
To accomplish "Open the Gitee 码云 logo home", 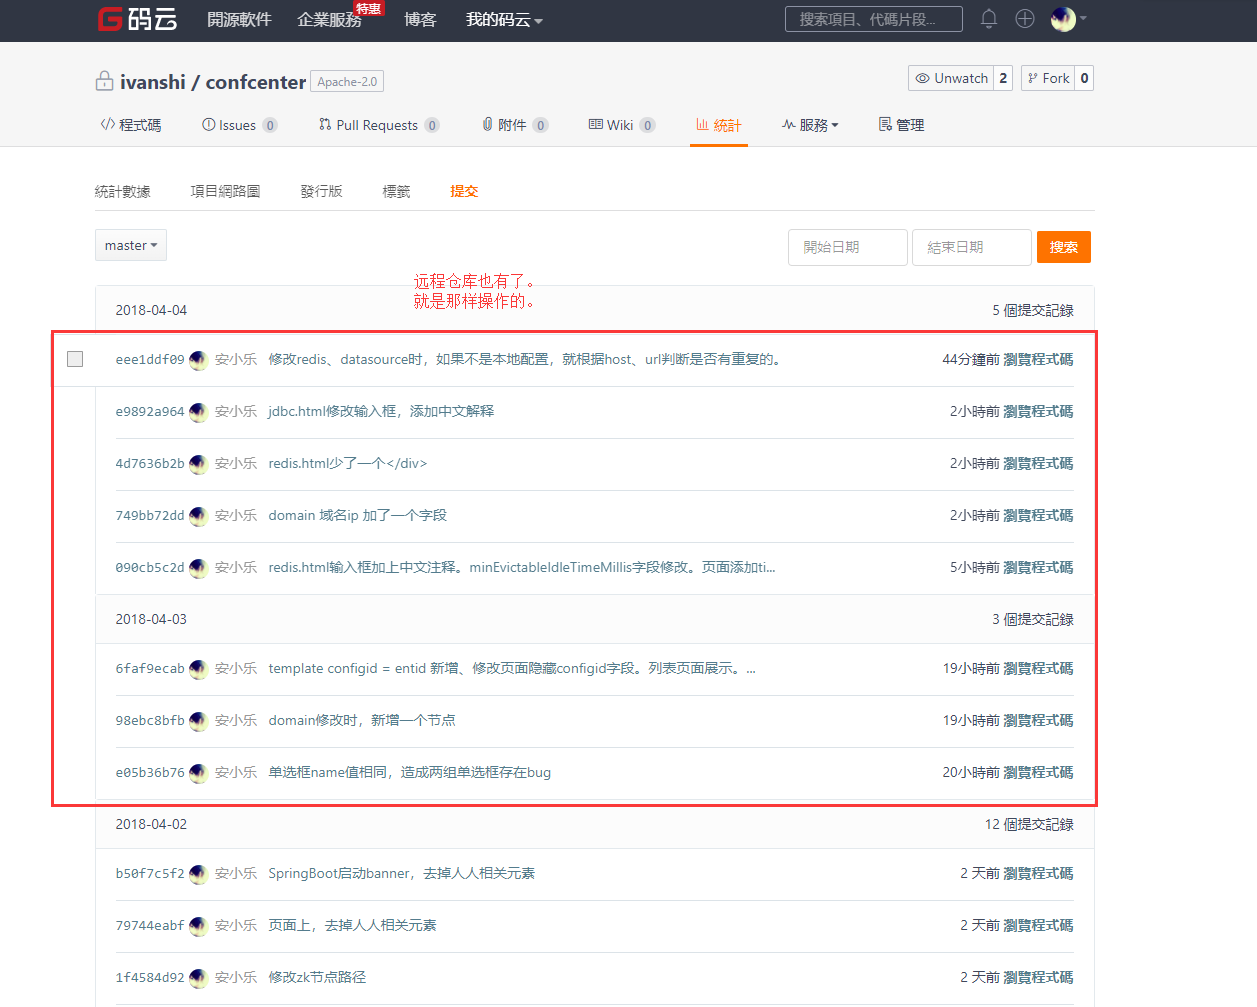I will [x=137, y=19].
